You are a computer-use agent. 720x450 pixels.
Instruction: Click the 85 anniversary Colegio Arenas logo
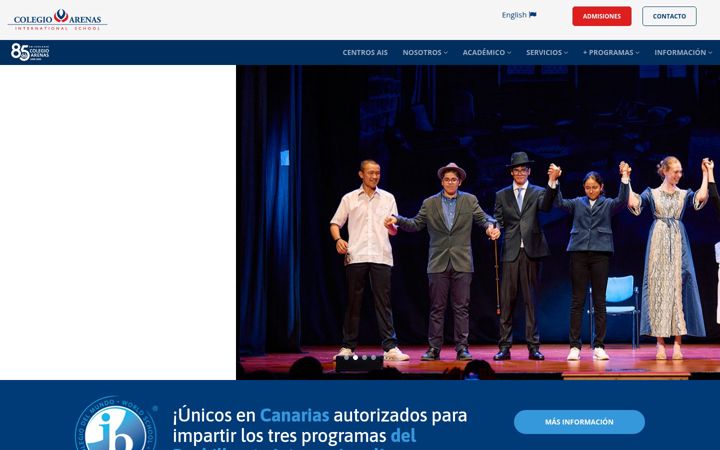click(30, 52)
